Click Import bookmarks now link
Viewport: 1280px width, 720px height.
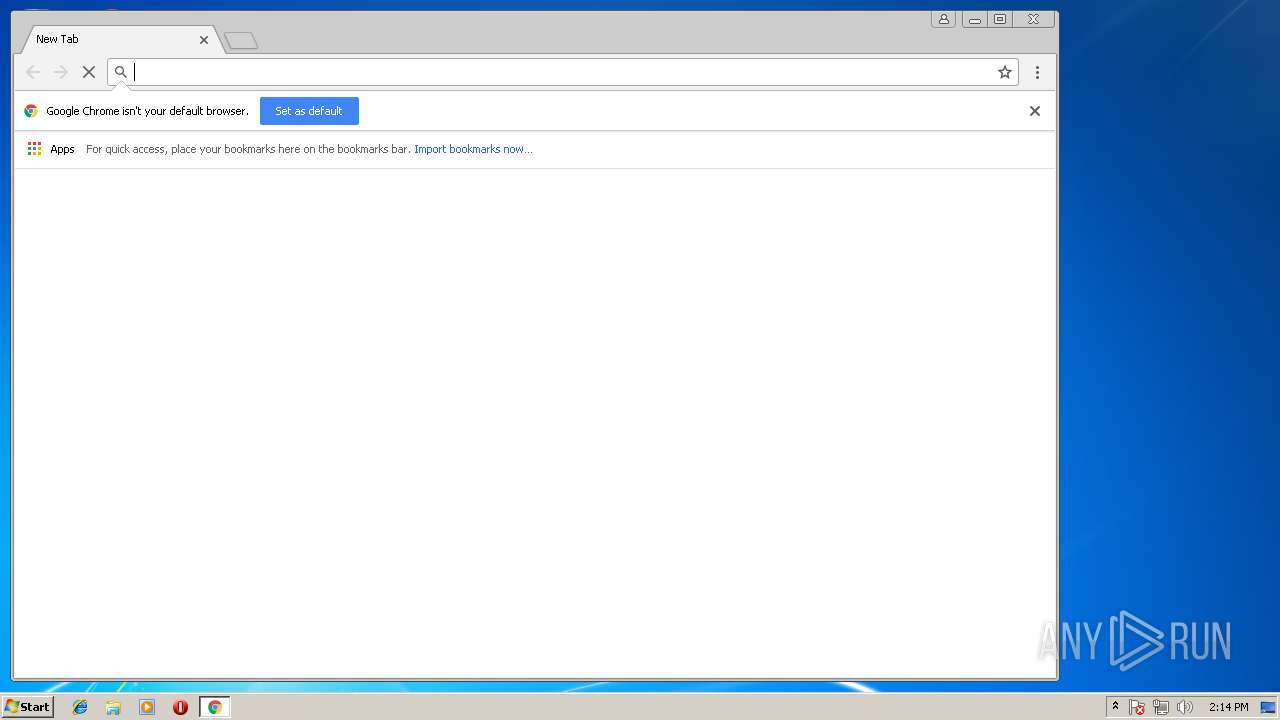[473, 149]
